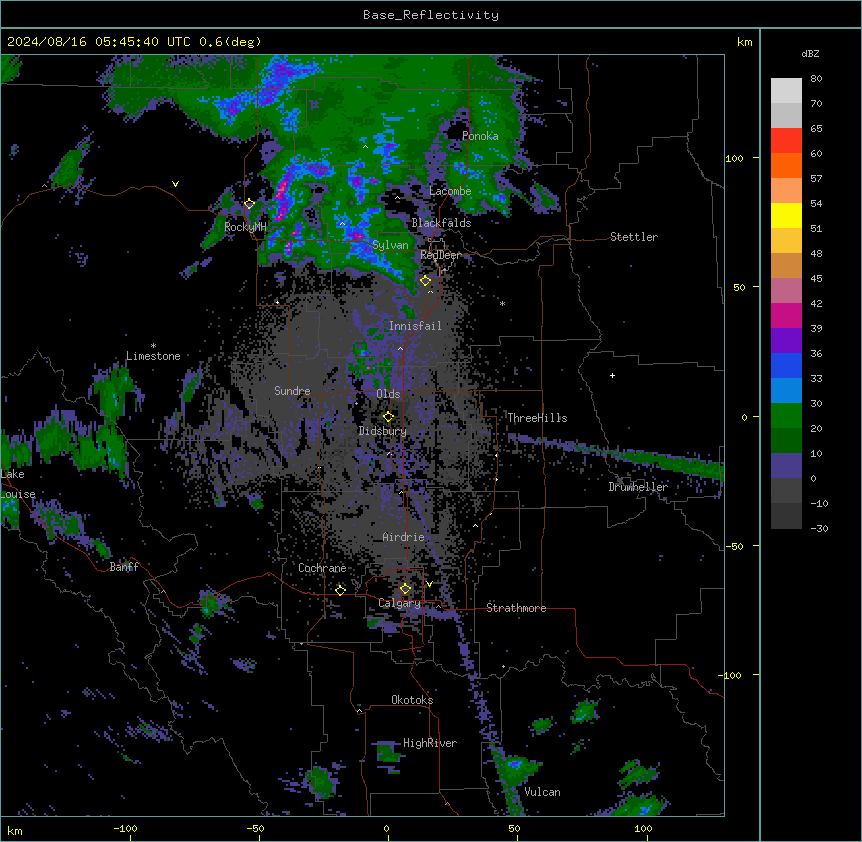Select the purple 36-39 dBZ legend swatch

click(786, 341)
